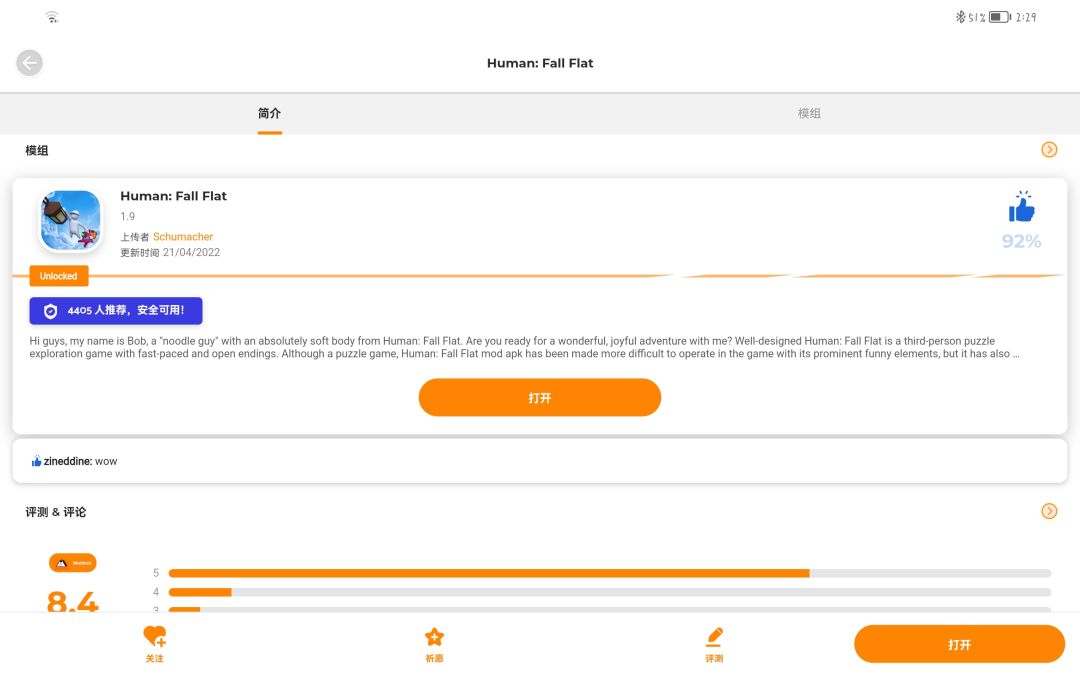Click the Human: Fall Flat card title
This screenshot has width=1080, height=675.
pyautogui.click(x=174, y=196)
